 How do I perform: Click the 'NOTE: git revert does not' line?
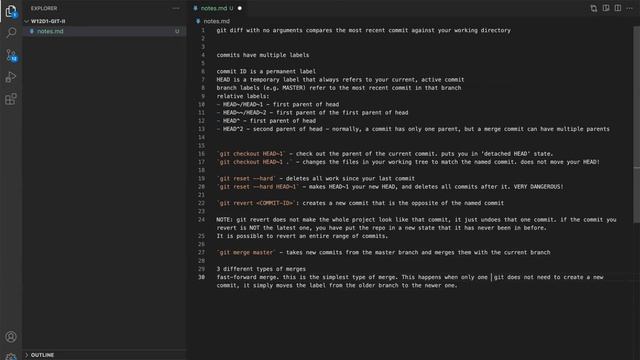(416, 224)
